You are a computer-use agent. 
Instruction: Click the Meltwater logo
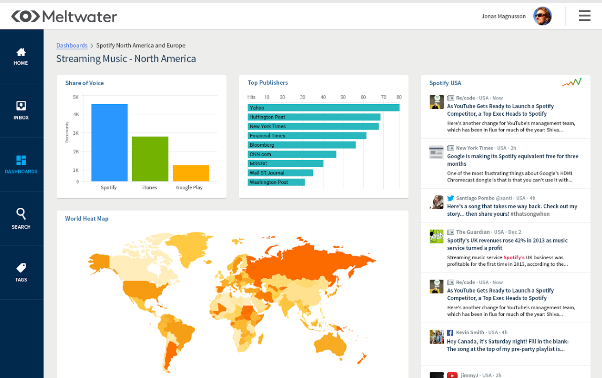click(64, 17)
